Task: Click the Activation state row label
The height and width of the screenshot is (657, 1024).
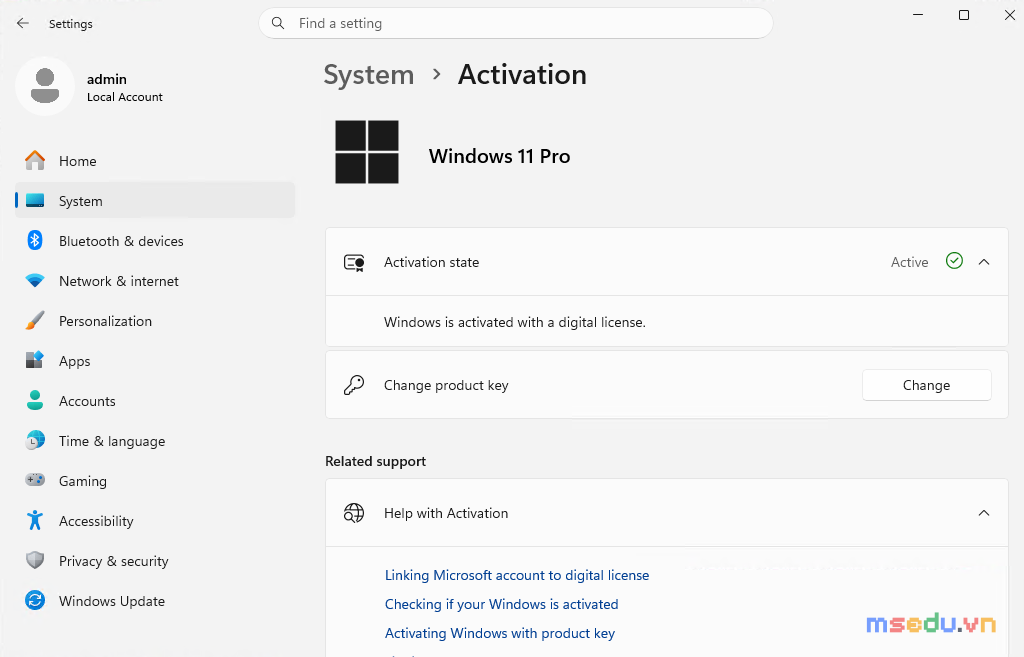Action: coord(431,262)
